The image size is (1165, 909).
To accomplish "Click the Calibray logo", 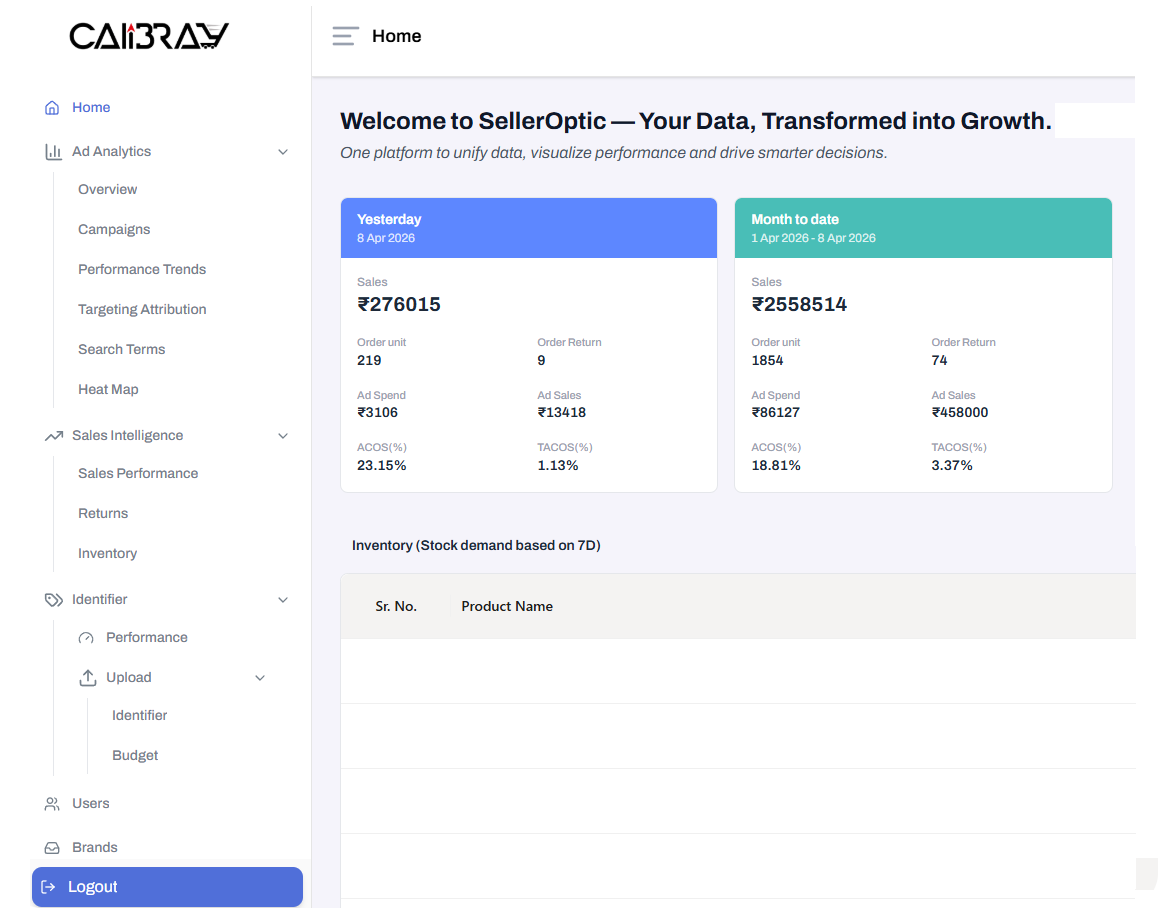I will 149,36.
